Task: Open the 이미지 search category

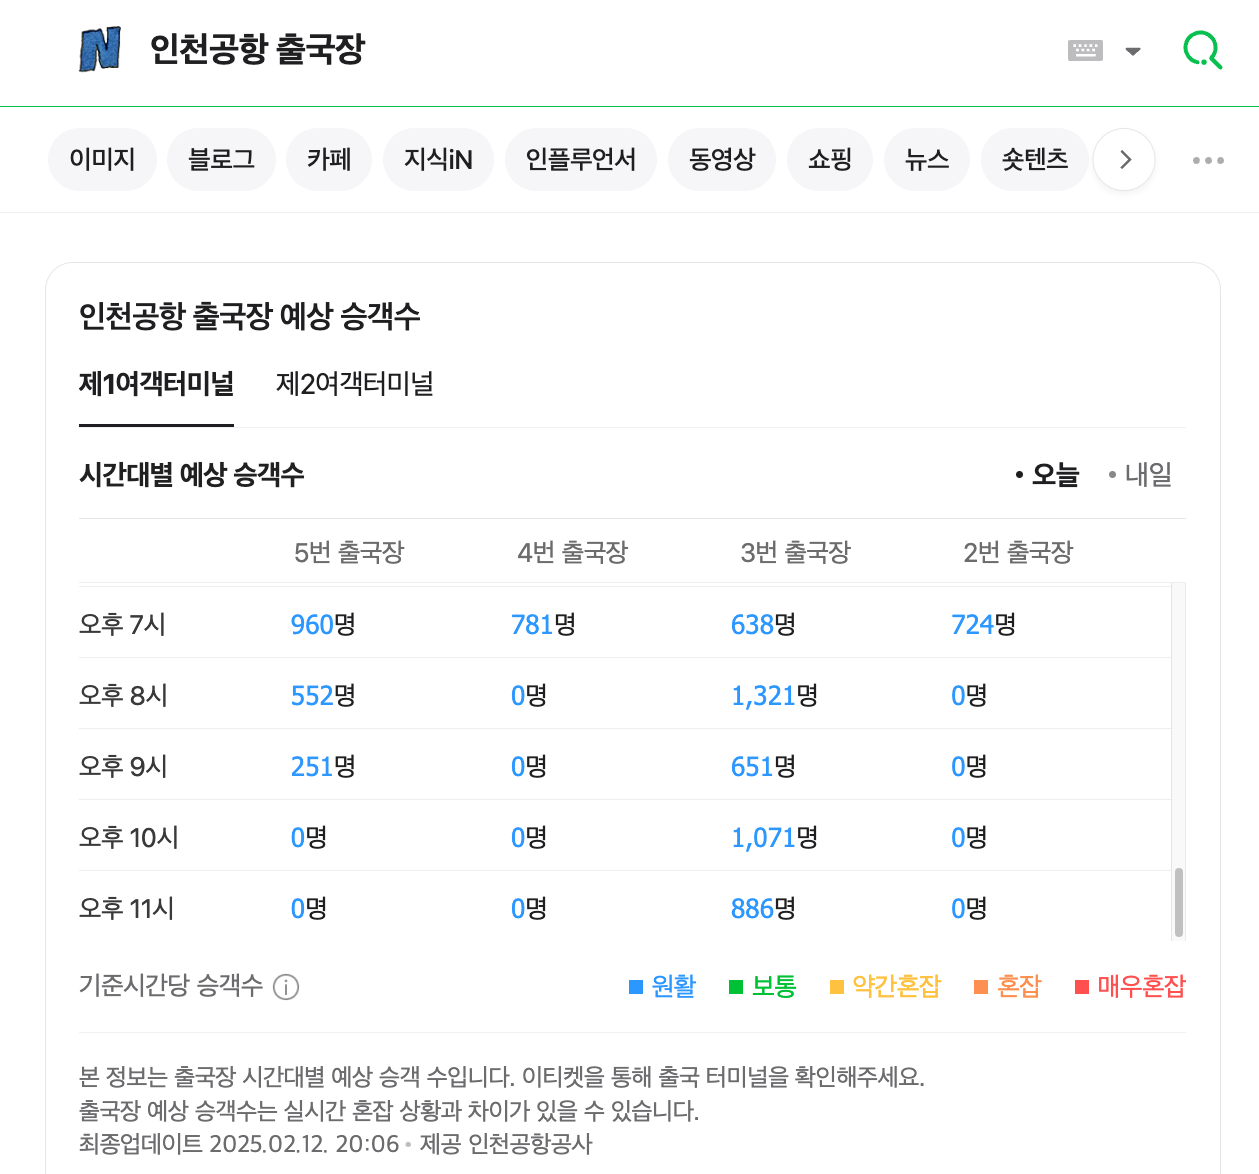Action: [x=102, y=159]
